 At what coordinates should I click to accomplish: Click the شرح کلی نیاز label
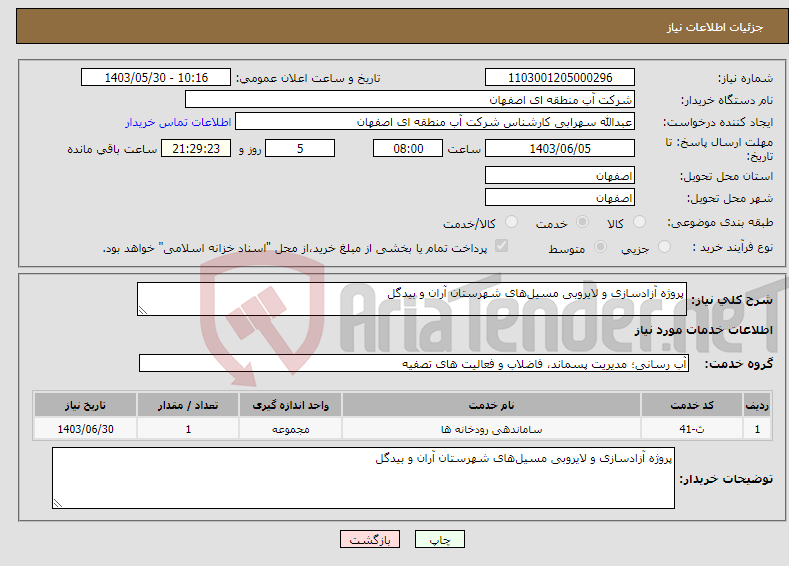coord(732,300)
